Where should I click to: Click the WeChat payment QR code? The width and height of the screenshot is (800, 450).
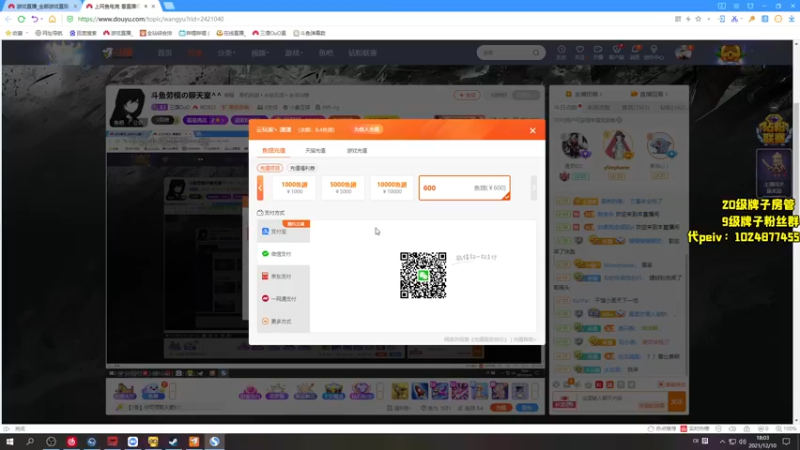tap(423, 275)
